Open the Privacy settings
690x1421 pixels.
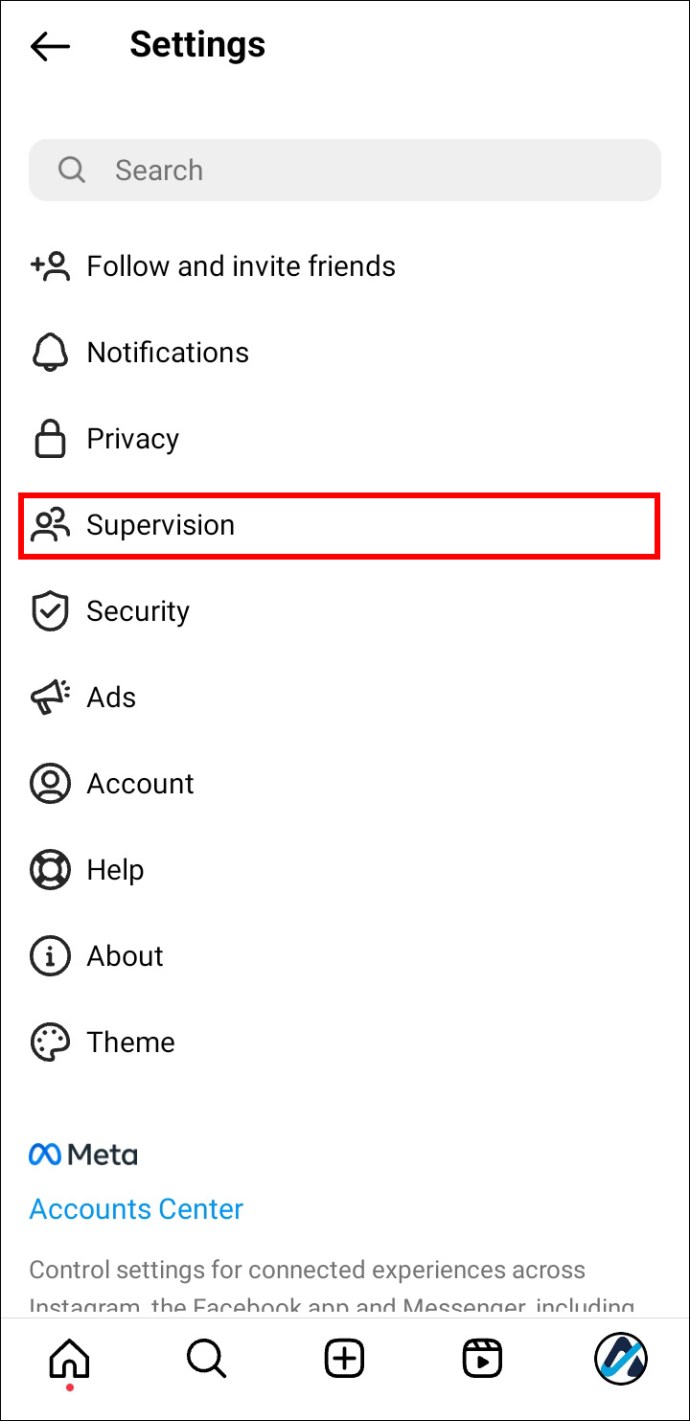tap(132, 439)
